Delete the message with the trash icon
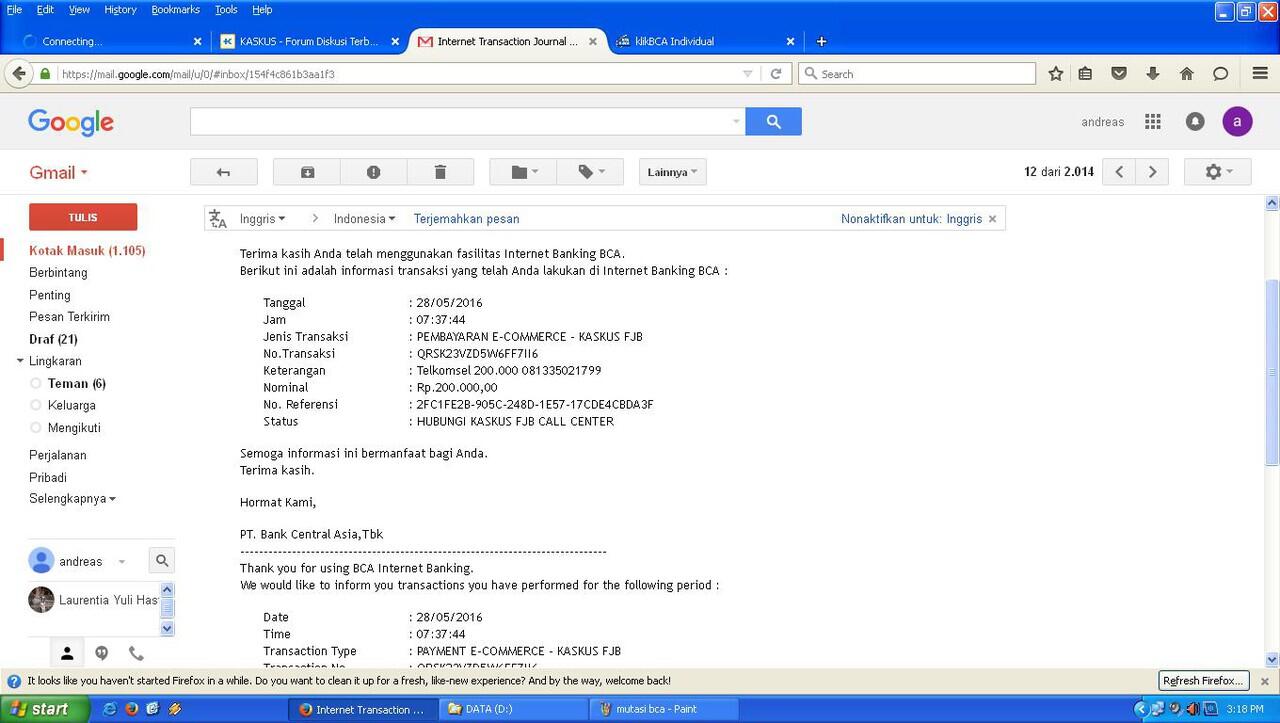1280x723 pixels. pos(440,172)
